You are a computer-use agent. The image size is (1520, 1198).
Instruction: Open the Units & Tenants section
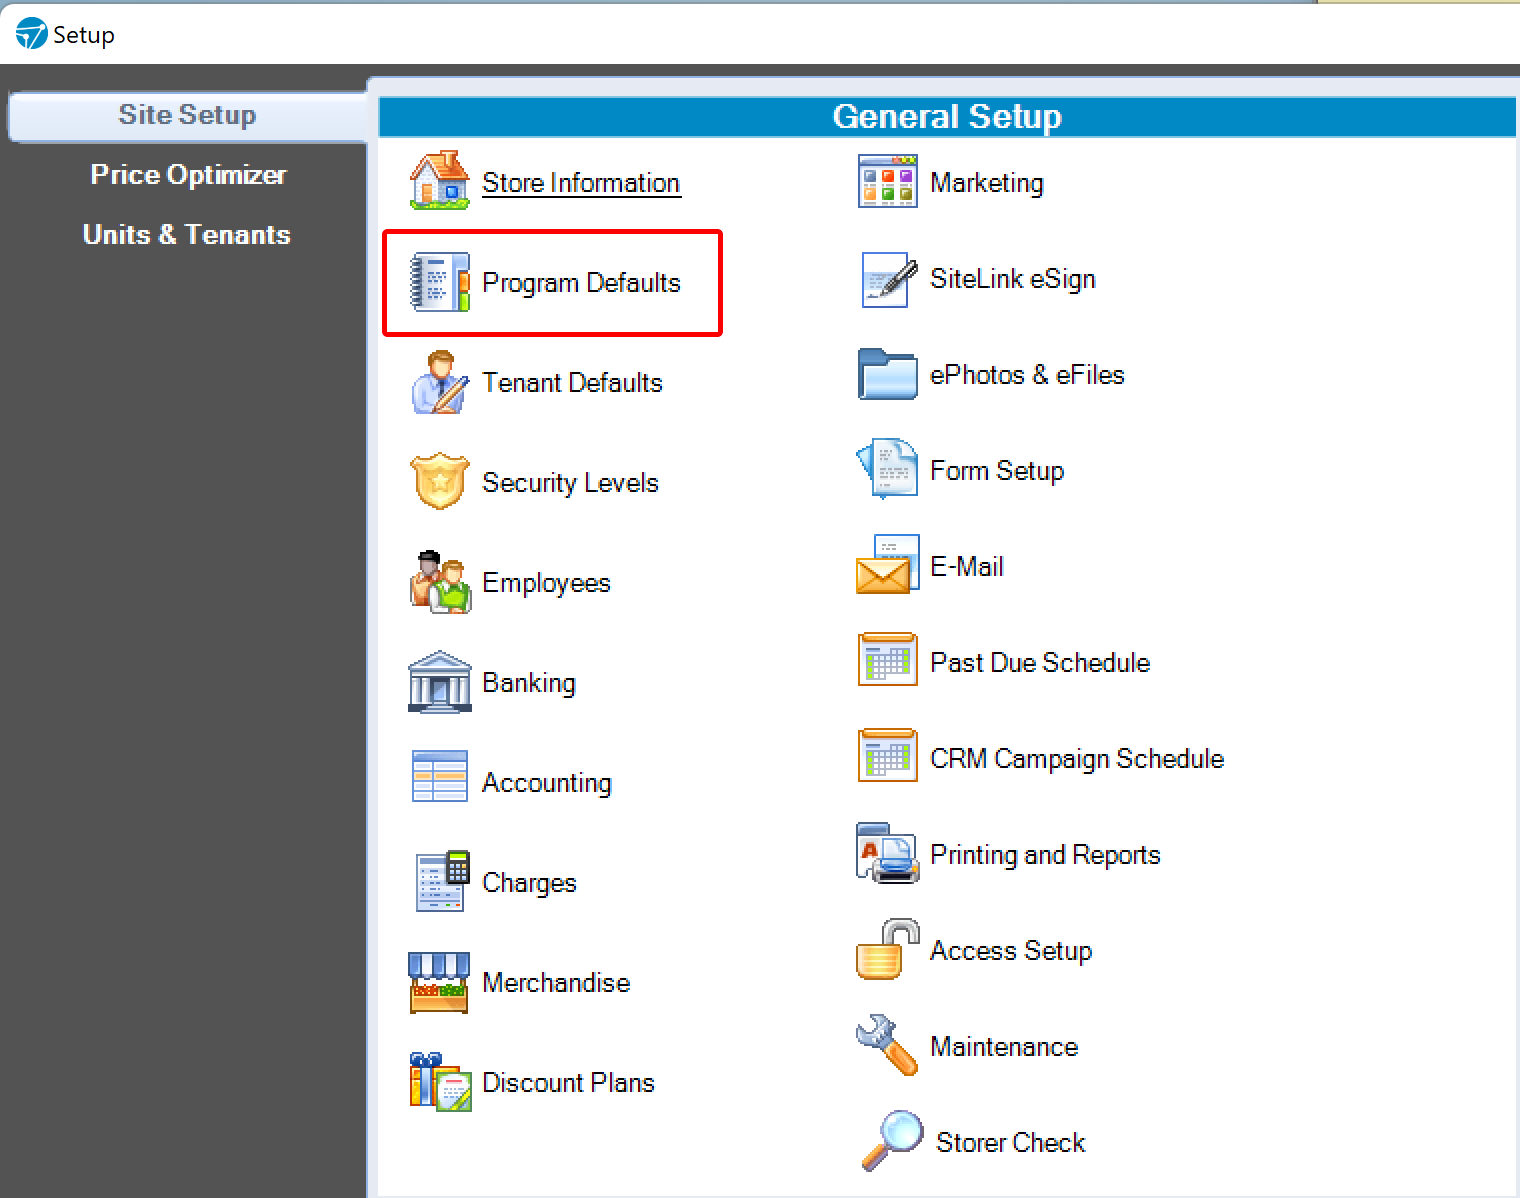(187, 234)
